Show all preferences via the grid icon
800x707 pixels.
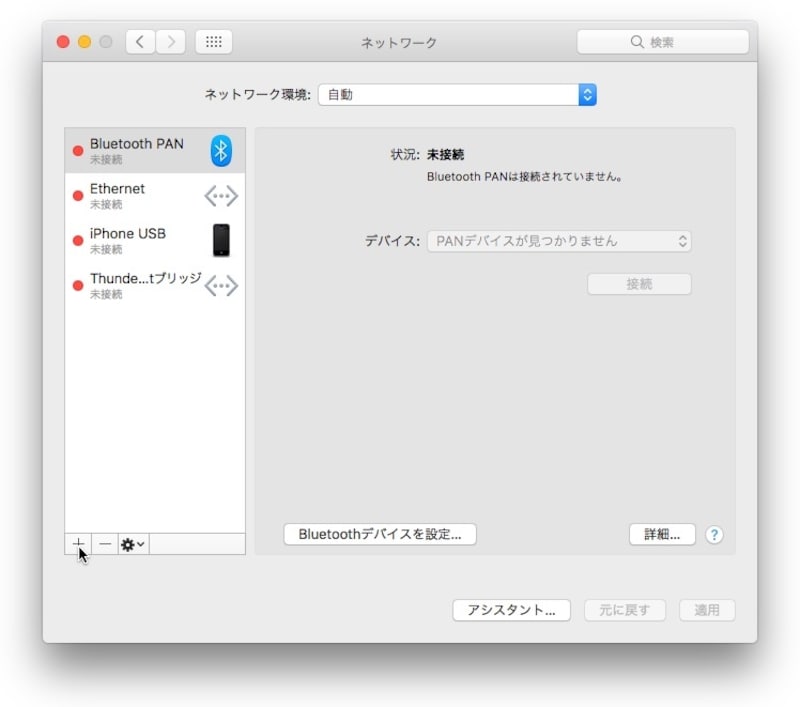click(x=214, y=42)
